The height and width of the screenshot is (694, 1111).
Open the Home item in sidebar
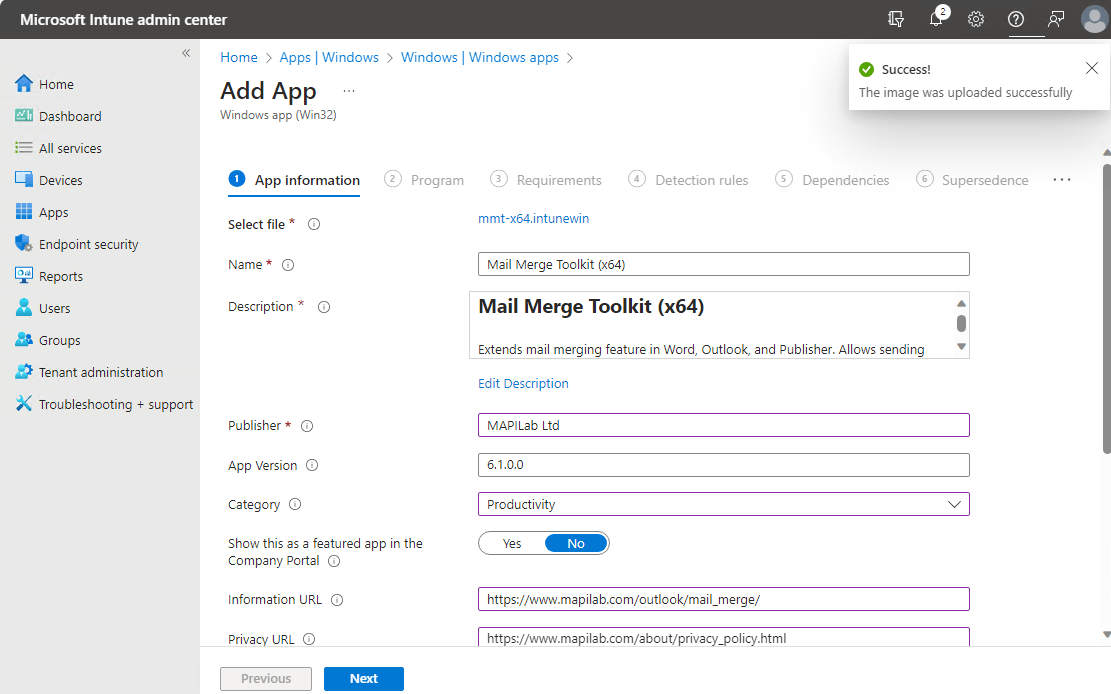[x=44, y=84]
